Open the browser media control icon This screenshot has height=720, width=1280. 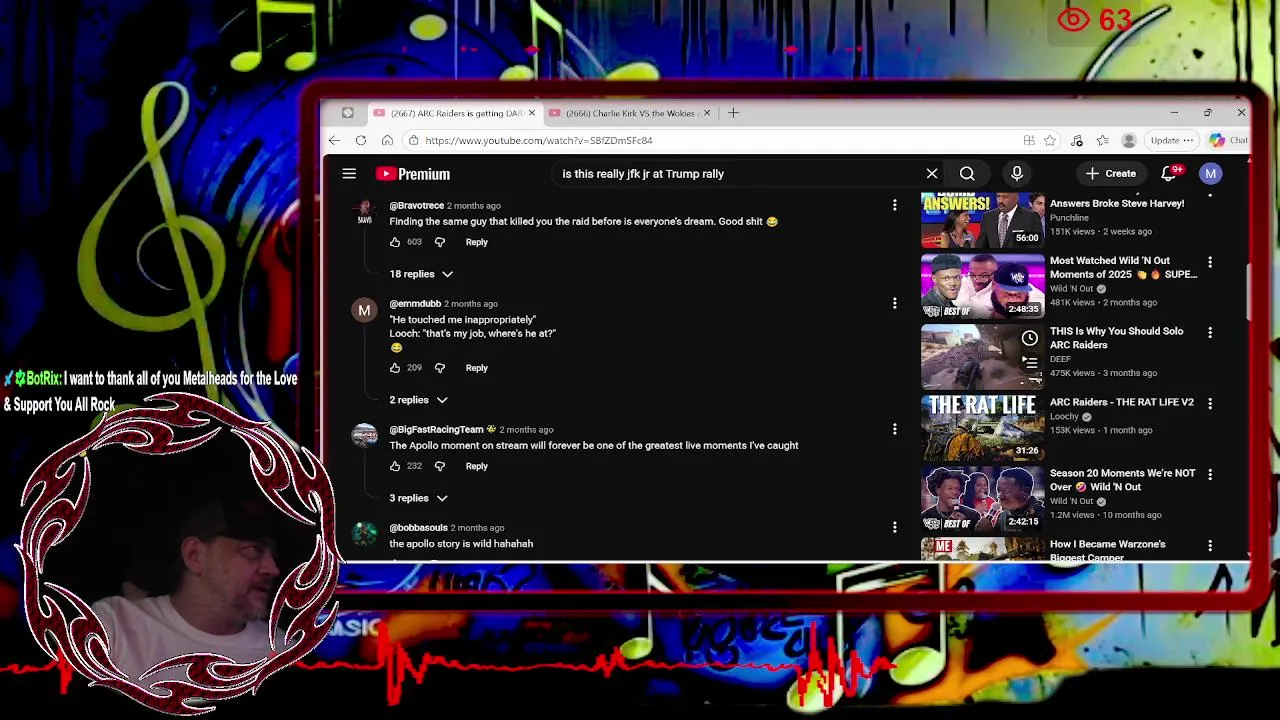(1077, 140)
